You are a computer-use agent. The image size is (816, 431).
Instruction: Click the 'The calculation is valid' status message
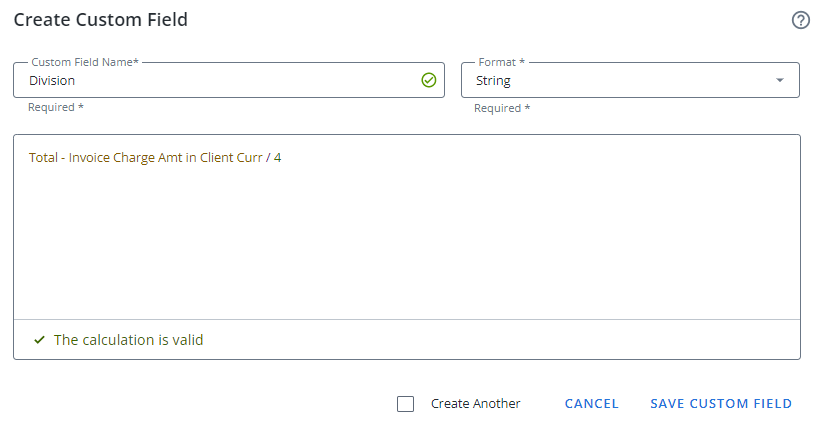point(129,340)
